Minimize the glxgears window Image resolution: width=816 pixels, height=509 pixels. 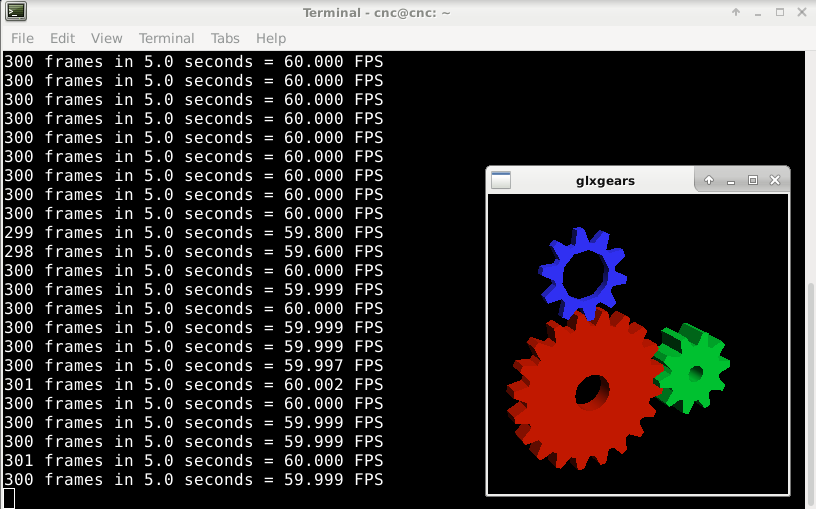point(731,182)
